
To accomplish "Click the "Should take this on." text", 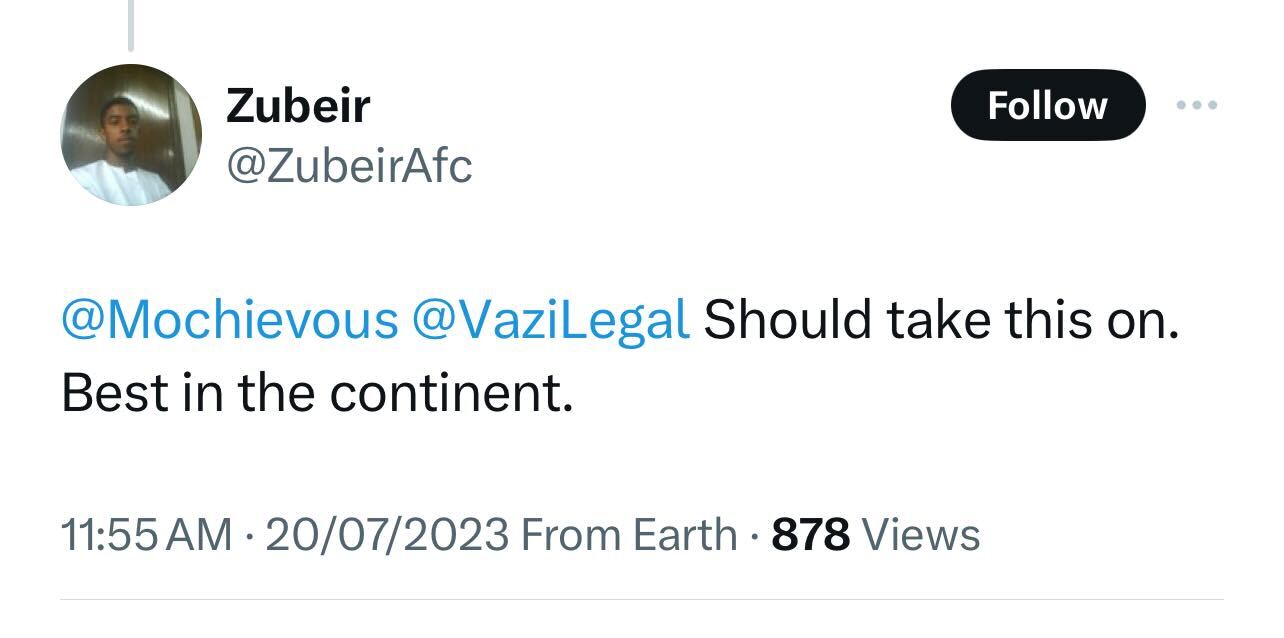I will (941, 320).
